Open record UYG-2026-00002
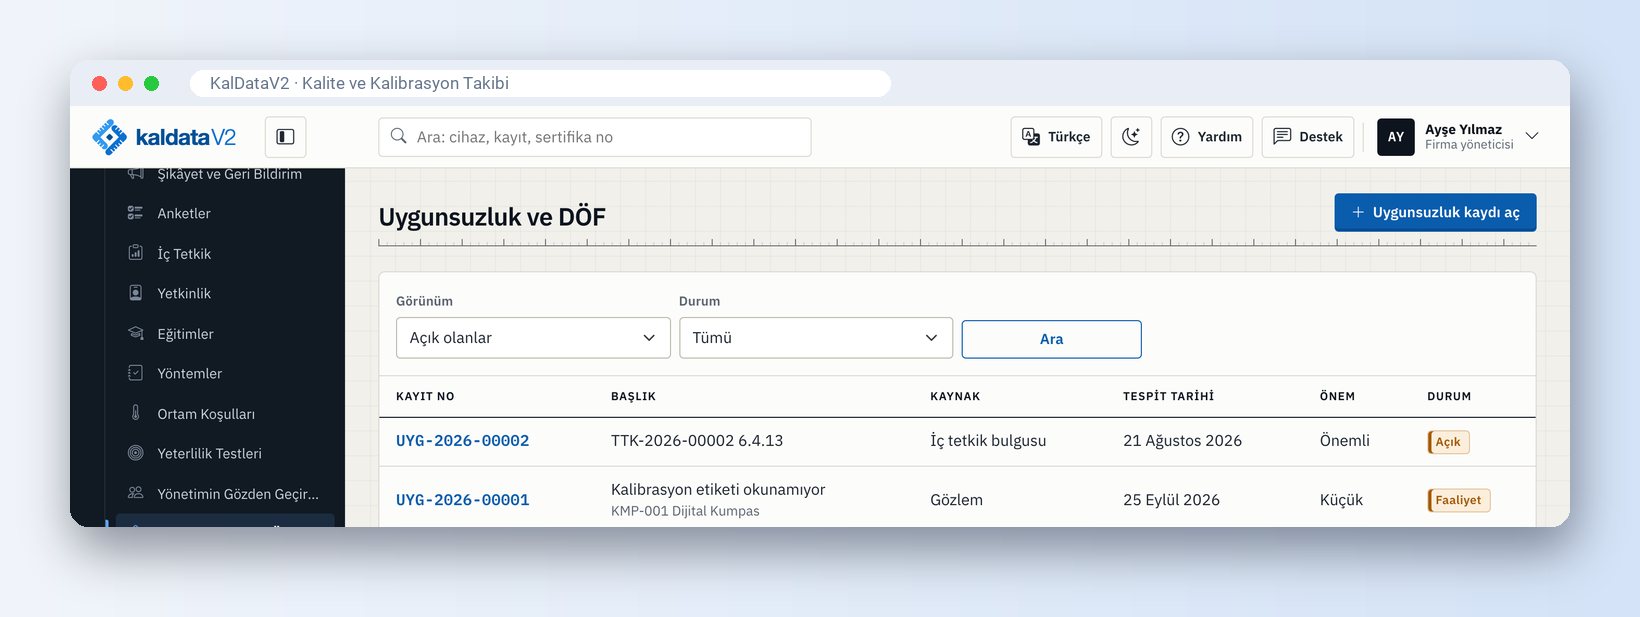 coord(462,441)
